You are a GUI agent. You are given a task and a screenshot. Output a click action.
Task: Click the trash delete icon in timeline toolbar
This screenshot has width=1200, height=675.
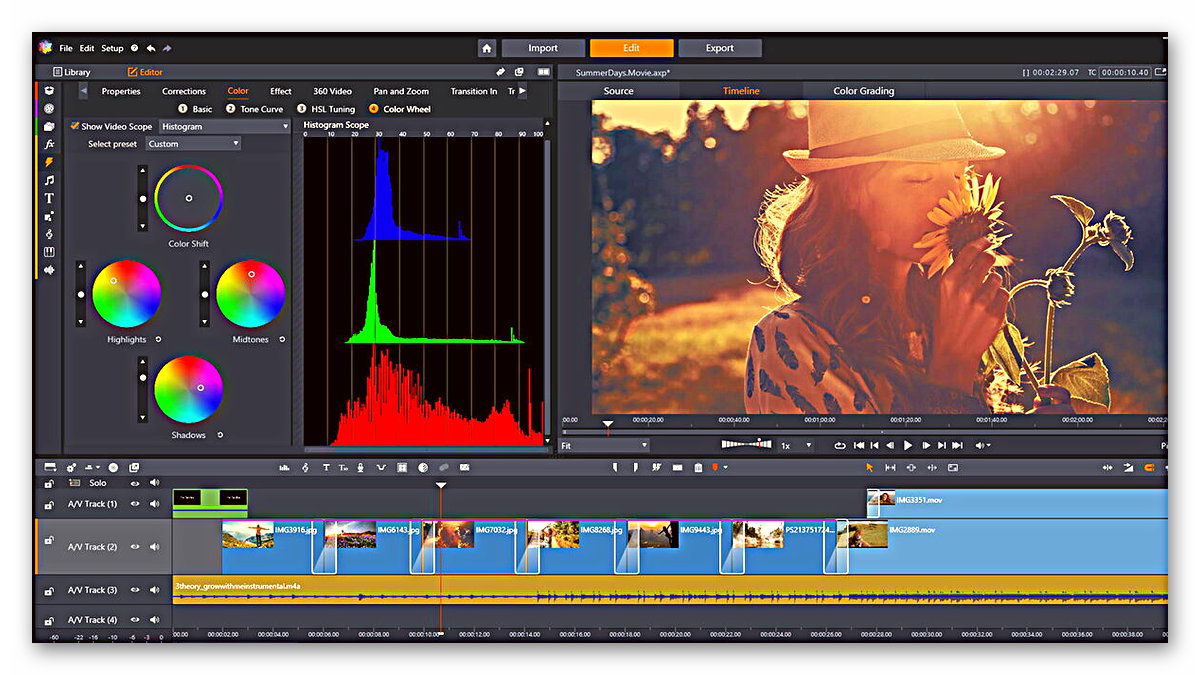[698, 467]
